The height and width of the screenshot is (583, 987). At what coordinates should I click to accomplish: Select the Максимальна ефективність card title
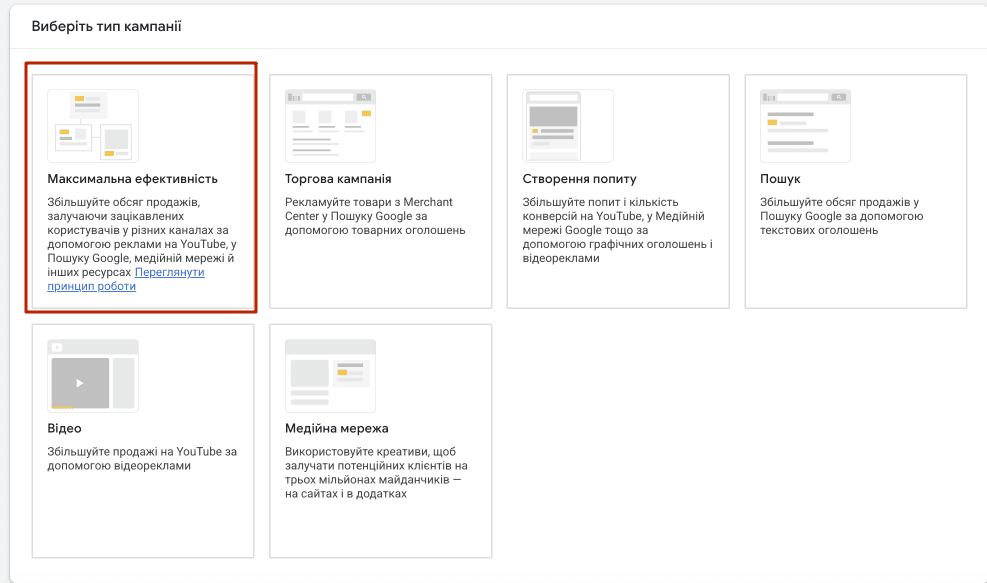(x=132, y=179)
